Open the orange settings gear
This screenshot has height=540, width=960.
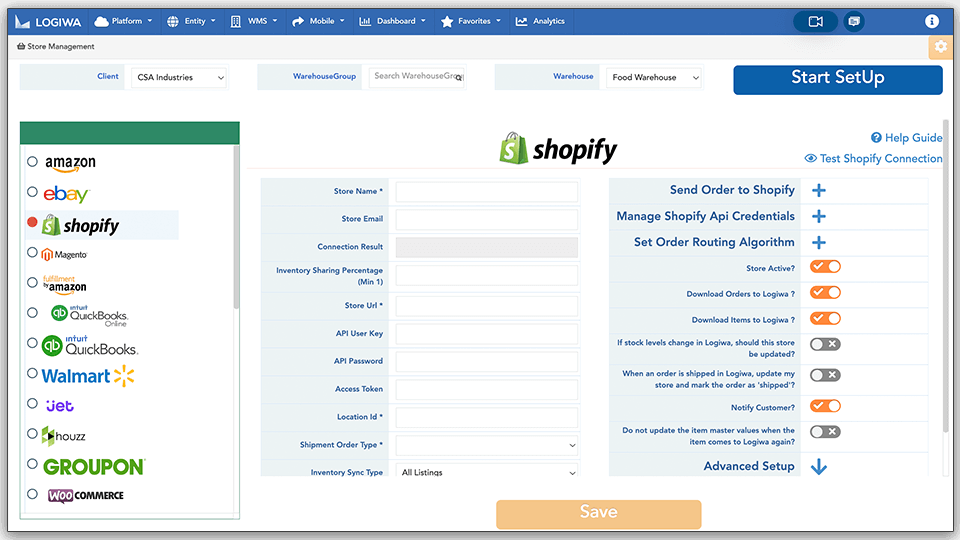(x=940, y=47)
